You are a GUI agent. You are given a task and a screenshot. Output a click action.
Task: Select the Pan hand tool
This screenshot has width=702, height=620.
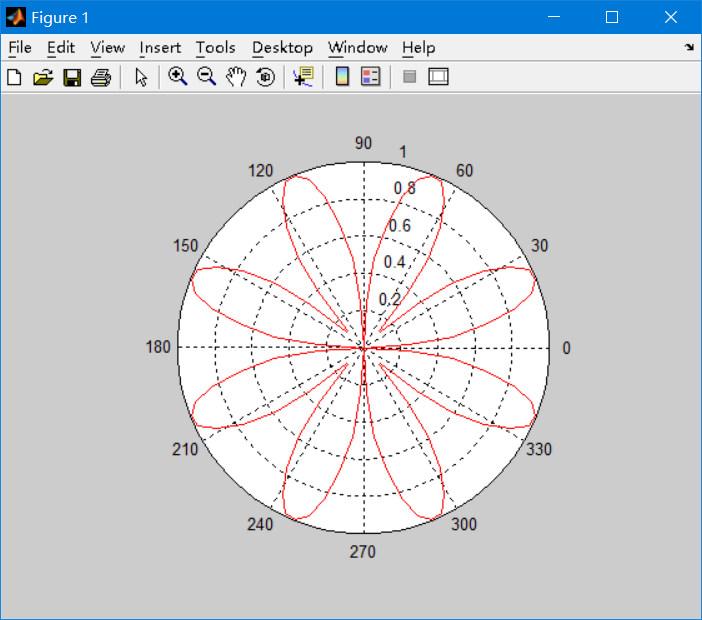(x=236, y=77)
